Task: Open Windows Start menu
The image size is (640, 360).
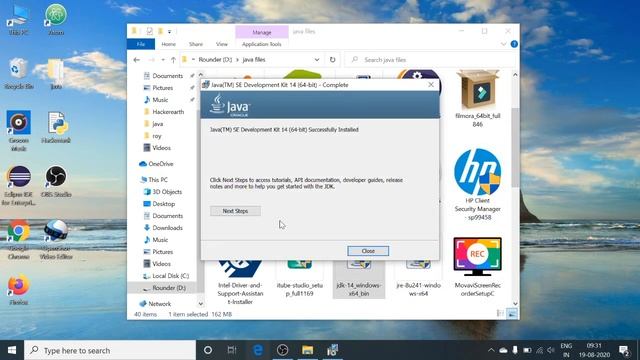Action: 12,350
